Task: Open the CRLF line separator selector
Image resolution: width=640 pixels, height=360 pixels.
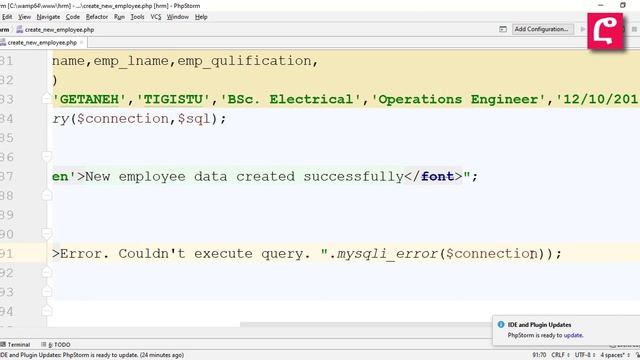Action: coord(560,355)
